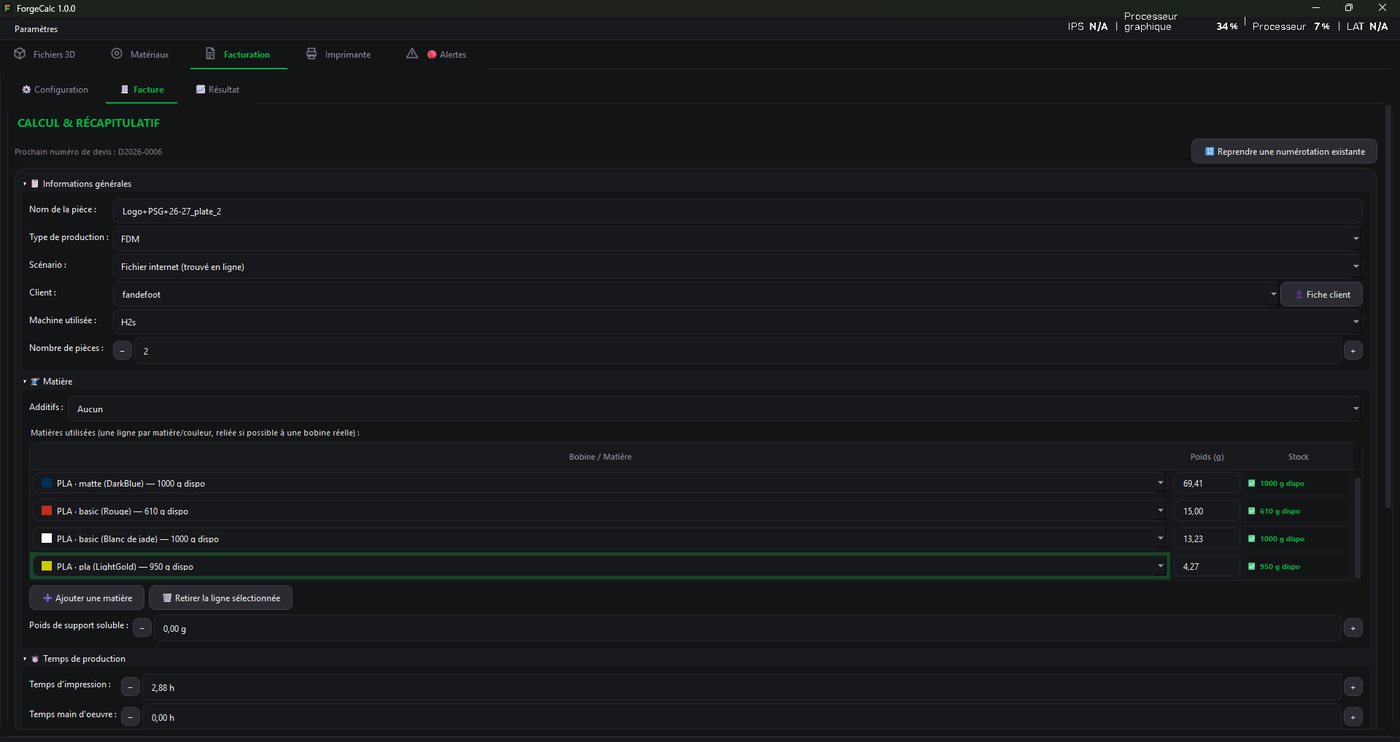Open the Paramètres menu
The width and height of the screenshot is (1400, 742).
pos(36,29)
